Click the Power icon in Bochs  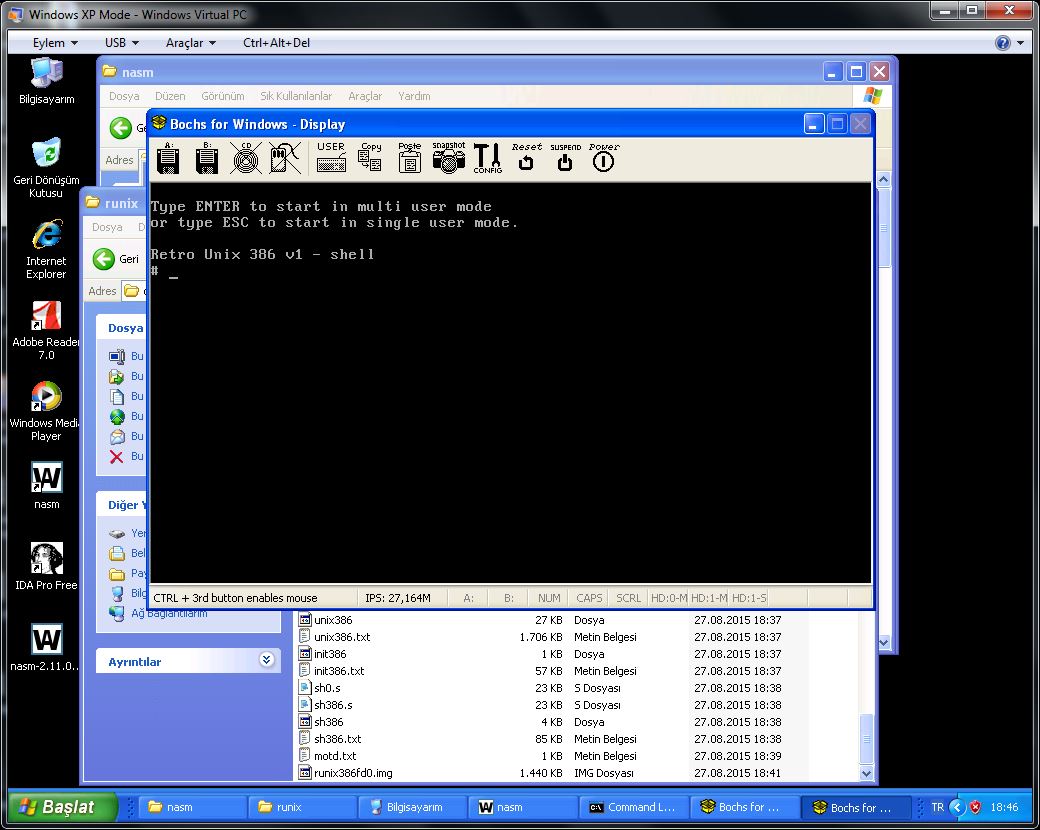coord(604,158)
